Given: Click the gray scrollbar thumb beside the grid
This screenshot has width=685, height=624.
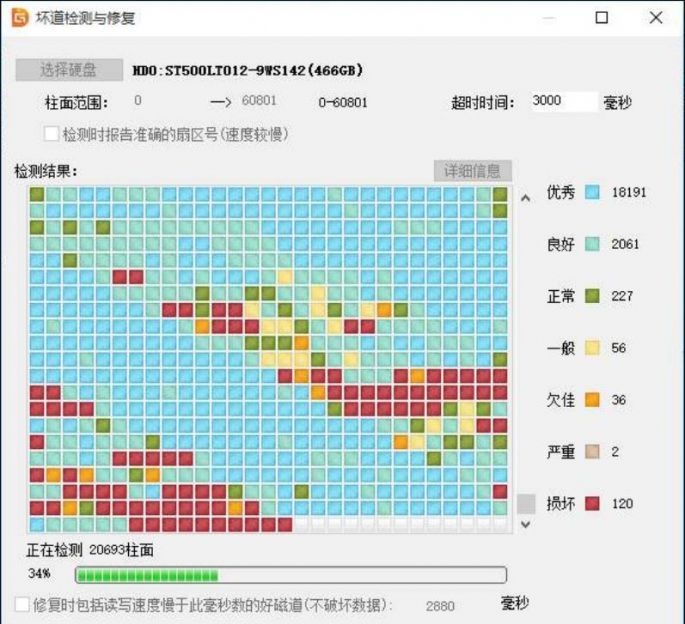Looking at the screenshot, I should (x=526, y=504).
